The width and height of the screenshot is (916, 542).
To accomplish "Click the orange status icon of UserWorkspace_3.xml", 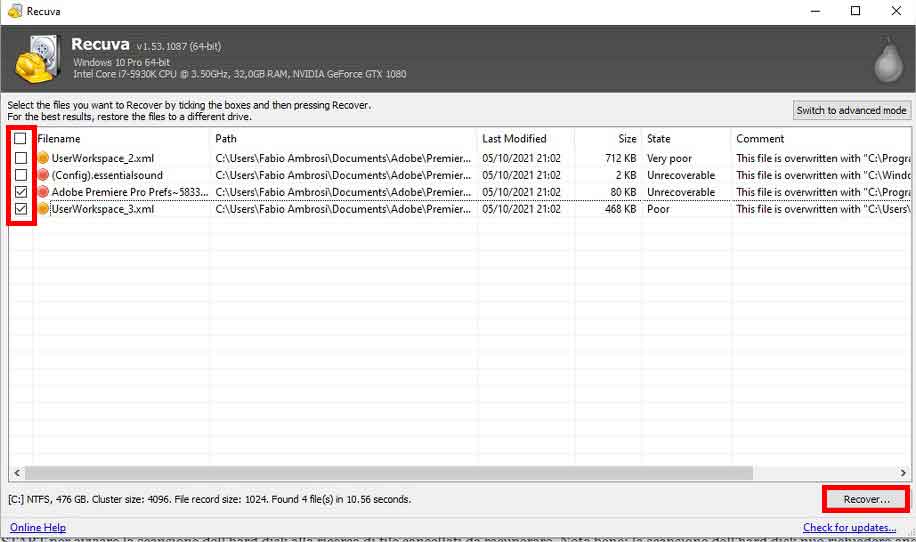I will click(43, 209).
